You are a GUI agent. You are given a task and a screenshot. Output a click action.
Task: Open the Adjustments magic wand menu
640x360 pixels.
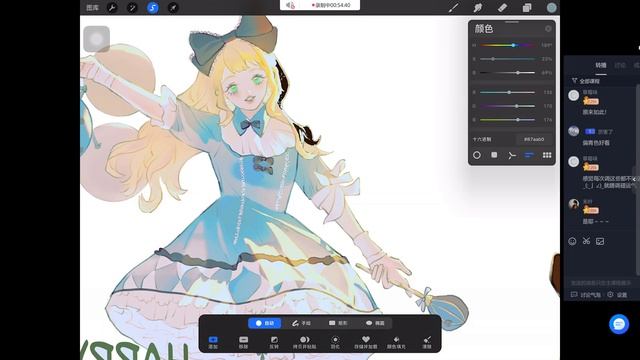(x=132, y=8)
